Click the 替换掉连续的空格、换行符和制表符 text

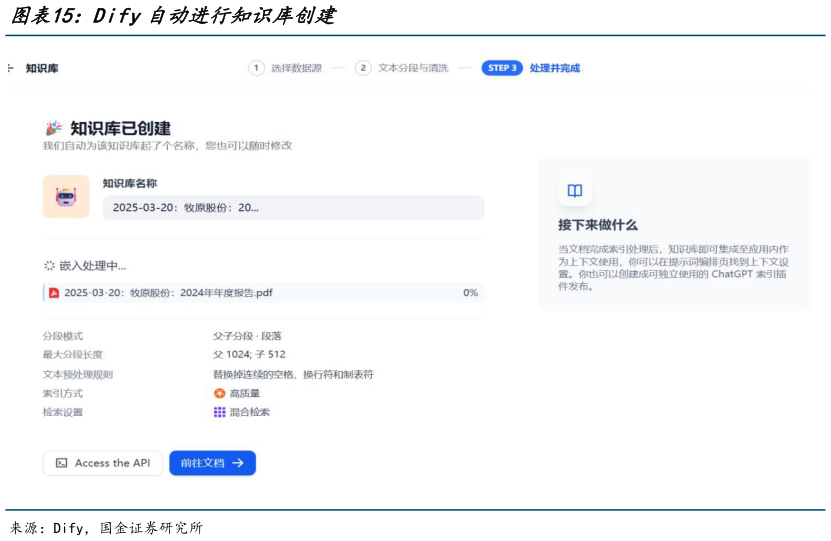[x=293, y=375]
